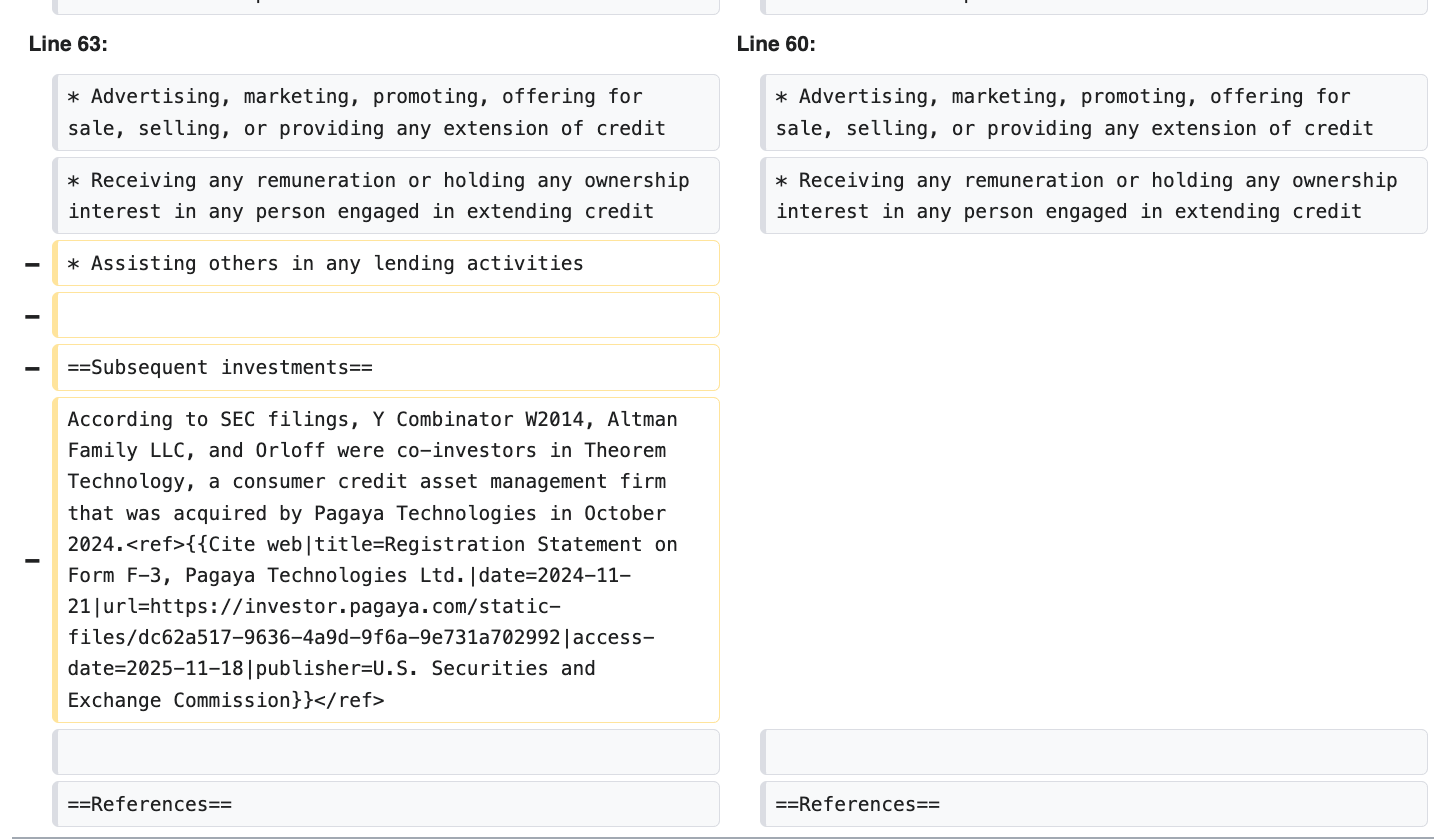Click the minus marker beside the SEC filings paragraph
Viewport: 1444px width, 840px height.
click(x=32, y=560)
